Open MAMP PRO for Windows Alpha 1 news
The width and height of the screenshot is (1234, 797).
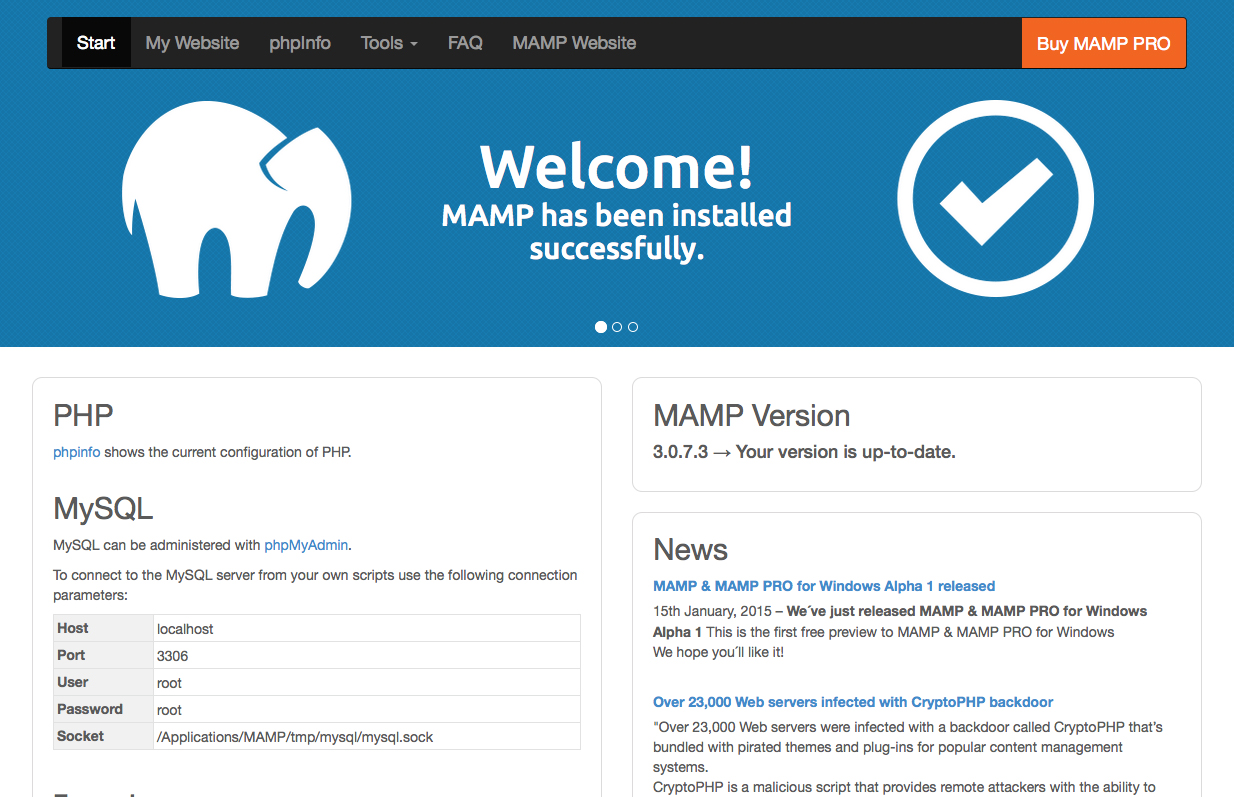(824, 586)
